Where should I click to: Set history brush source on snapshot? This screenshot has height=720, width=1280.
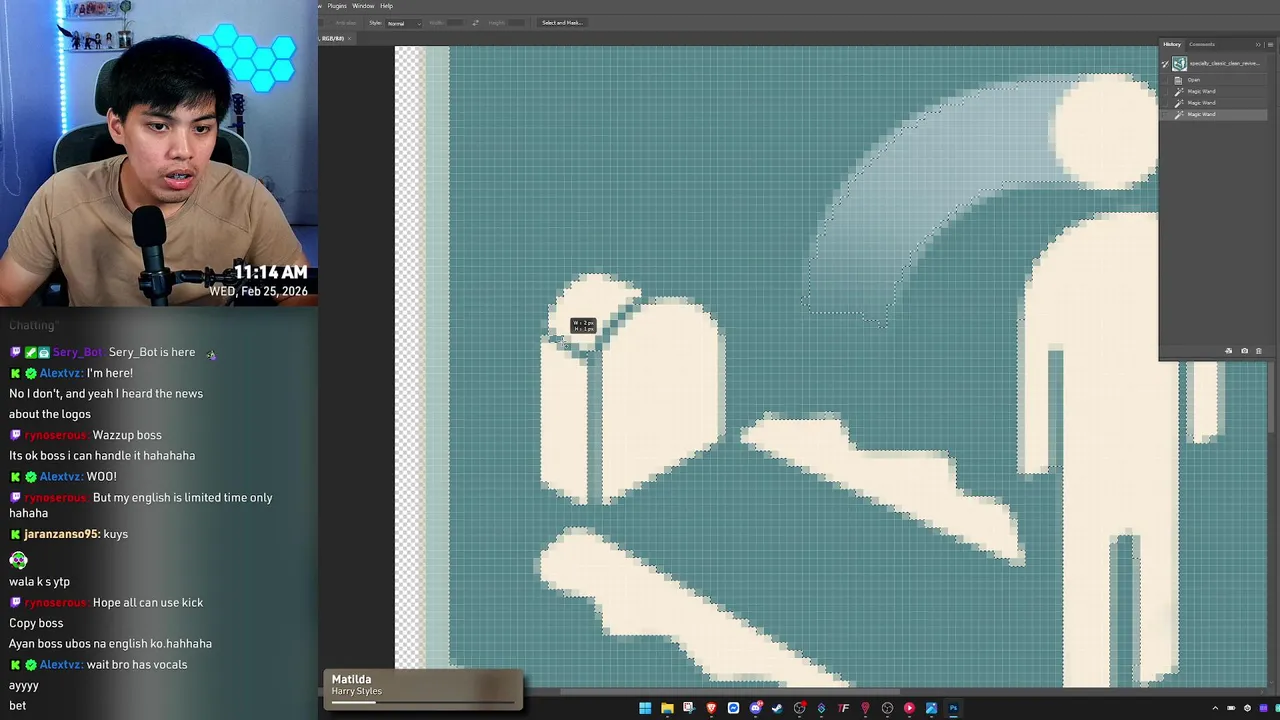click(x=1165, y=63)
